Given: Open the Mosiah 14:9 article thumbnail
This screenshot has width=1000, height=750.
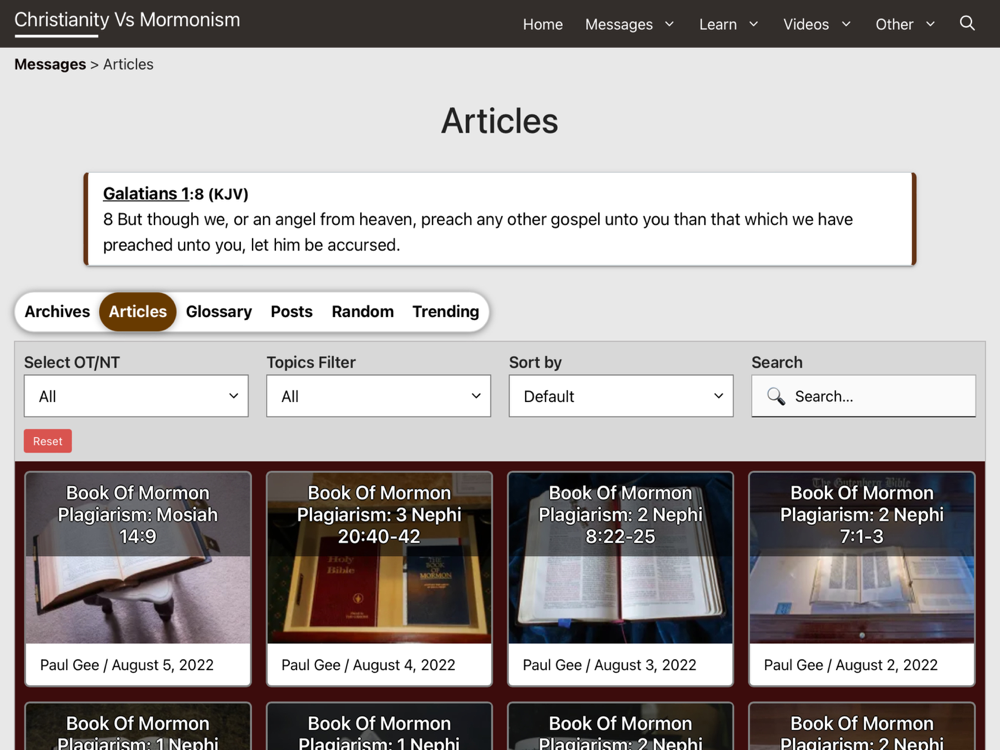Looking at the screenshot, I should [138, 557].
